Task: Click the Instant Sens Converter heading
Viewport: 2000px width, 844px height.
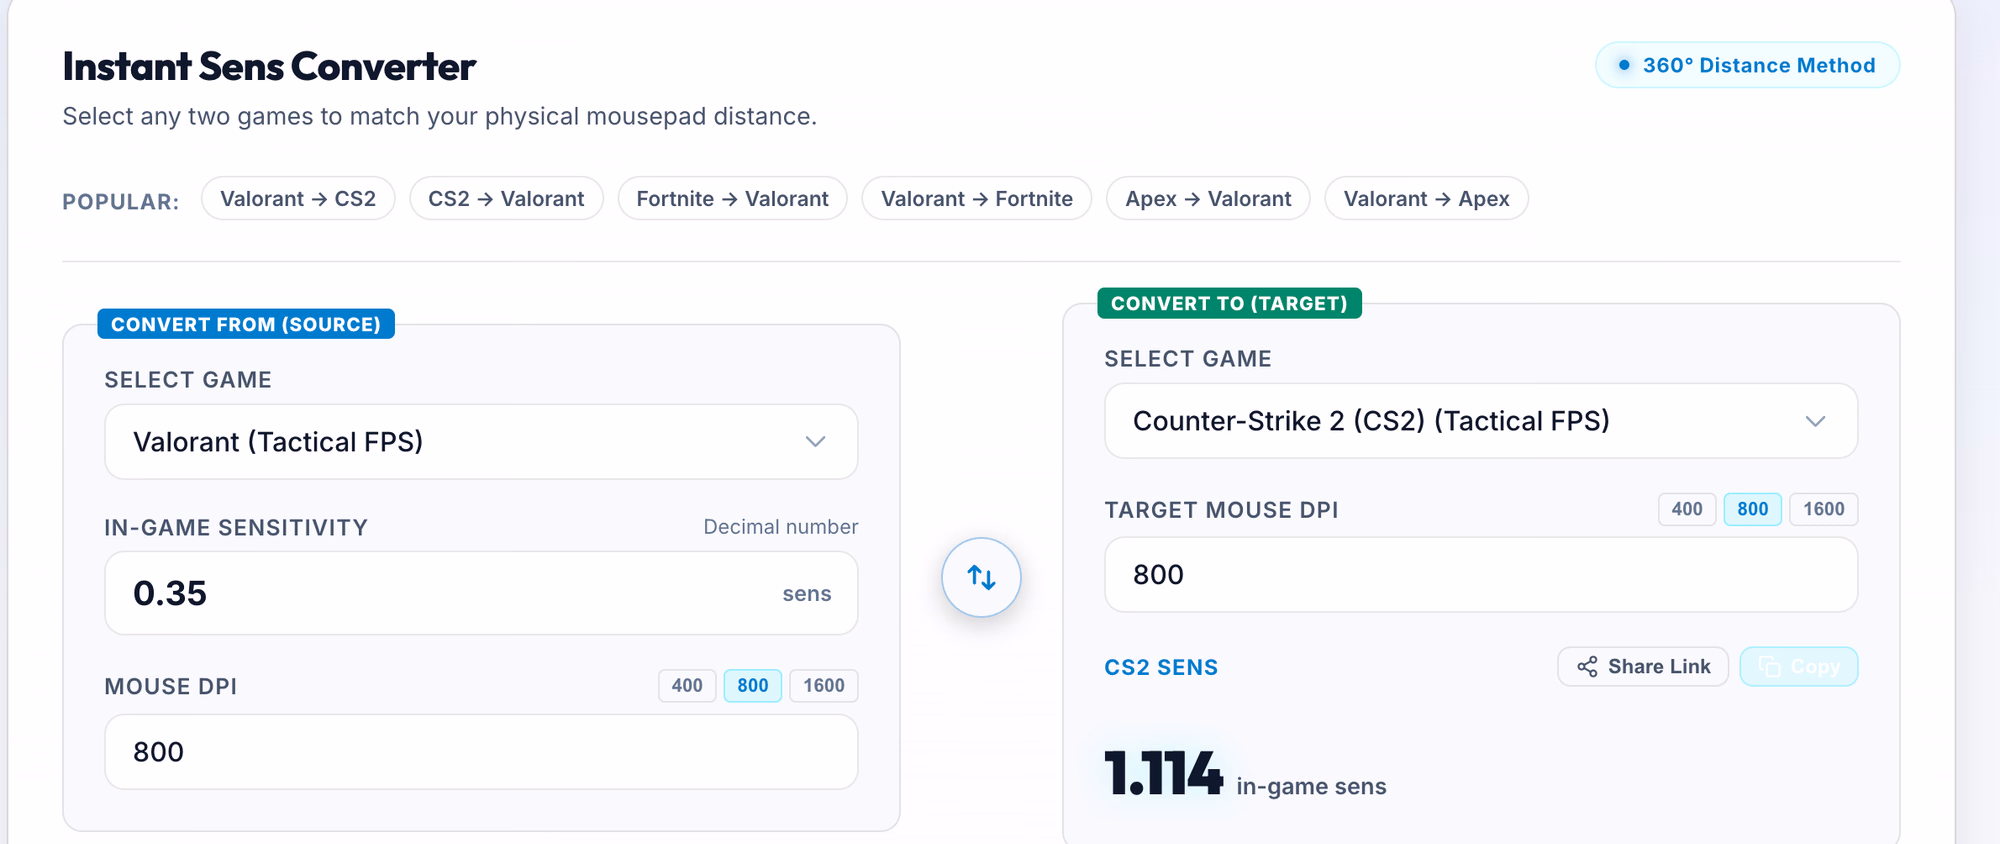Action: coord(269,67)
